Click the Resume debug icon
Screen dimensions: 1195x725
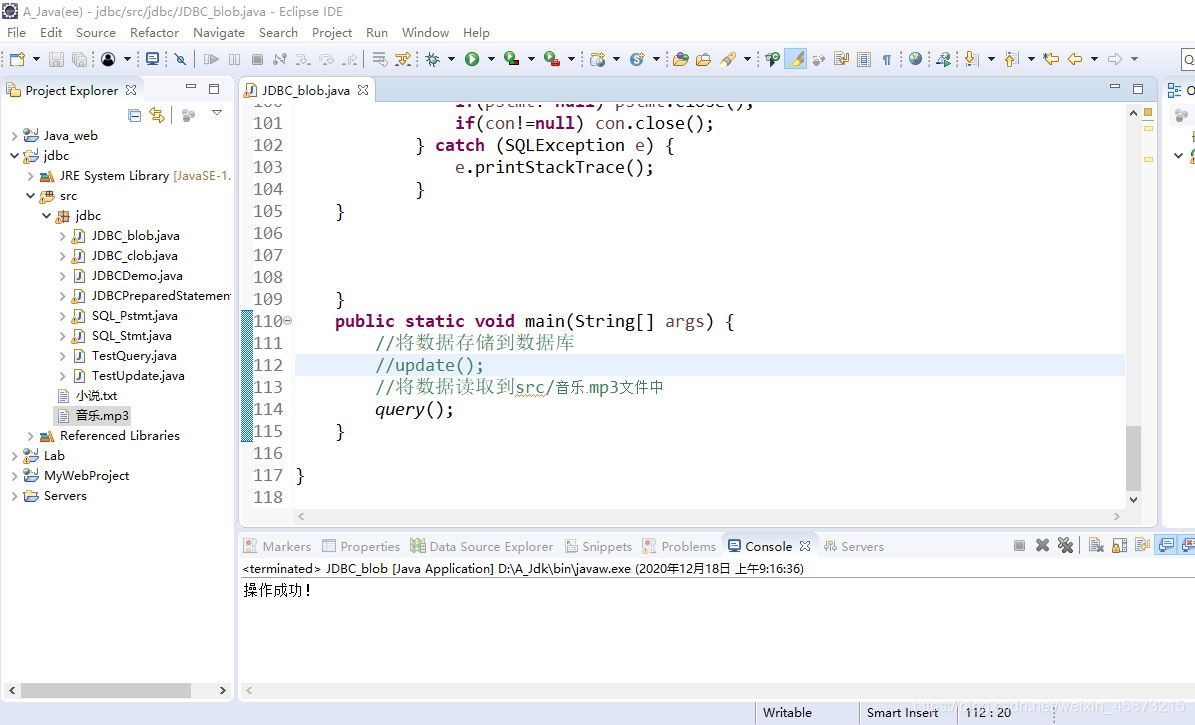pos(211,59)
